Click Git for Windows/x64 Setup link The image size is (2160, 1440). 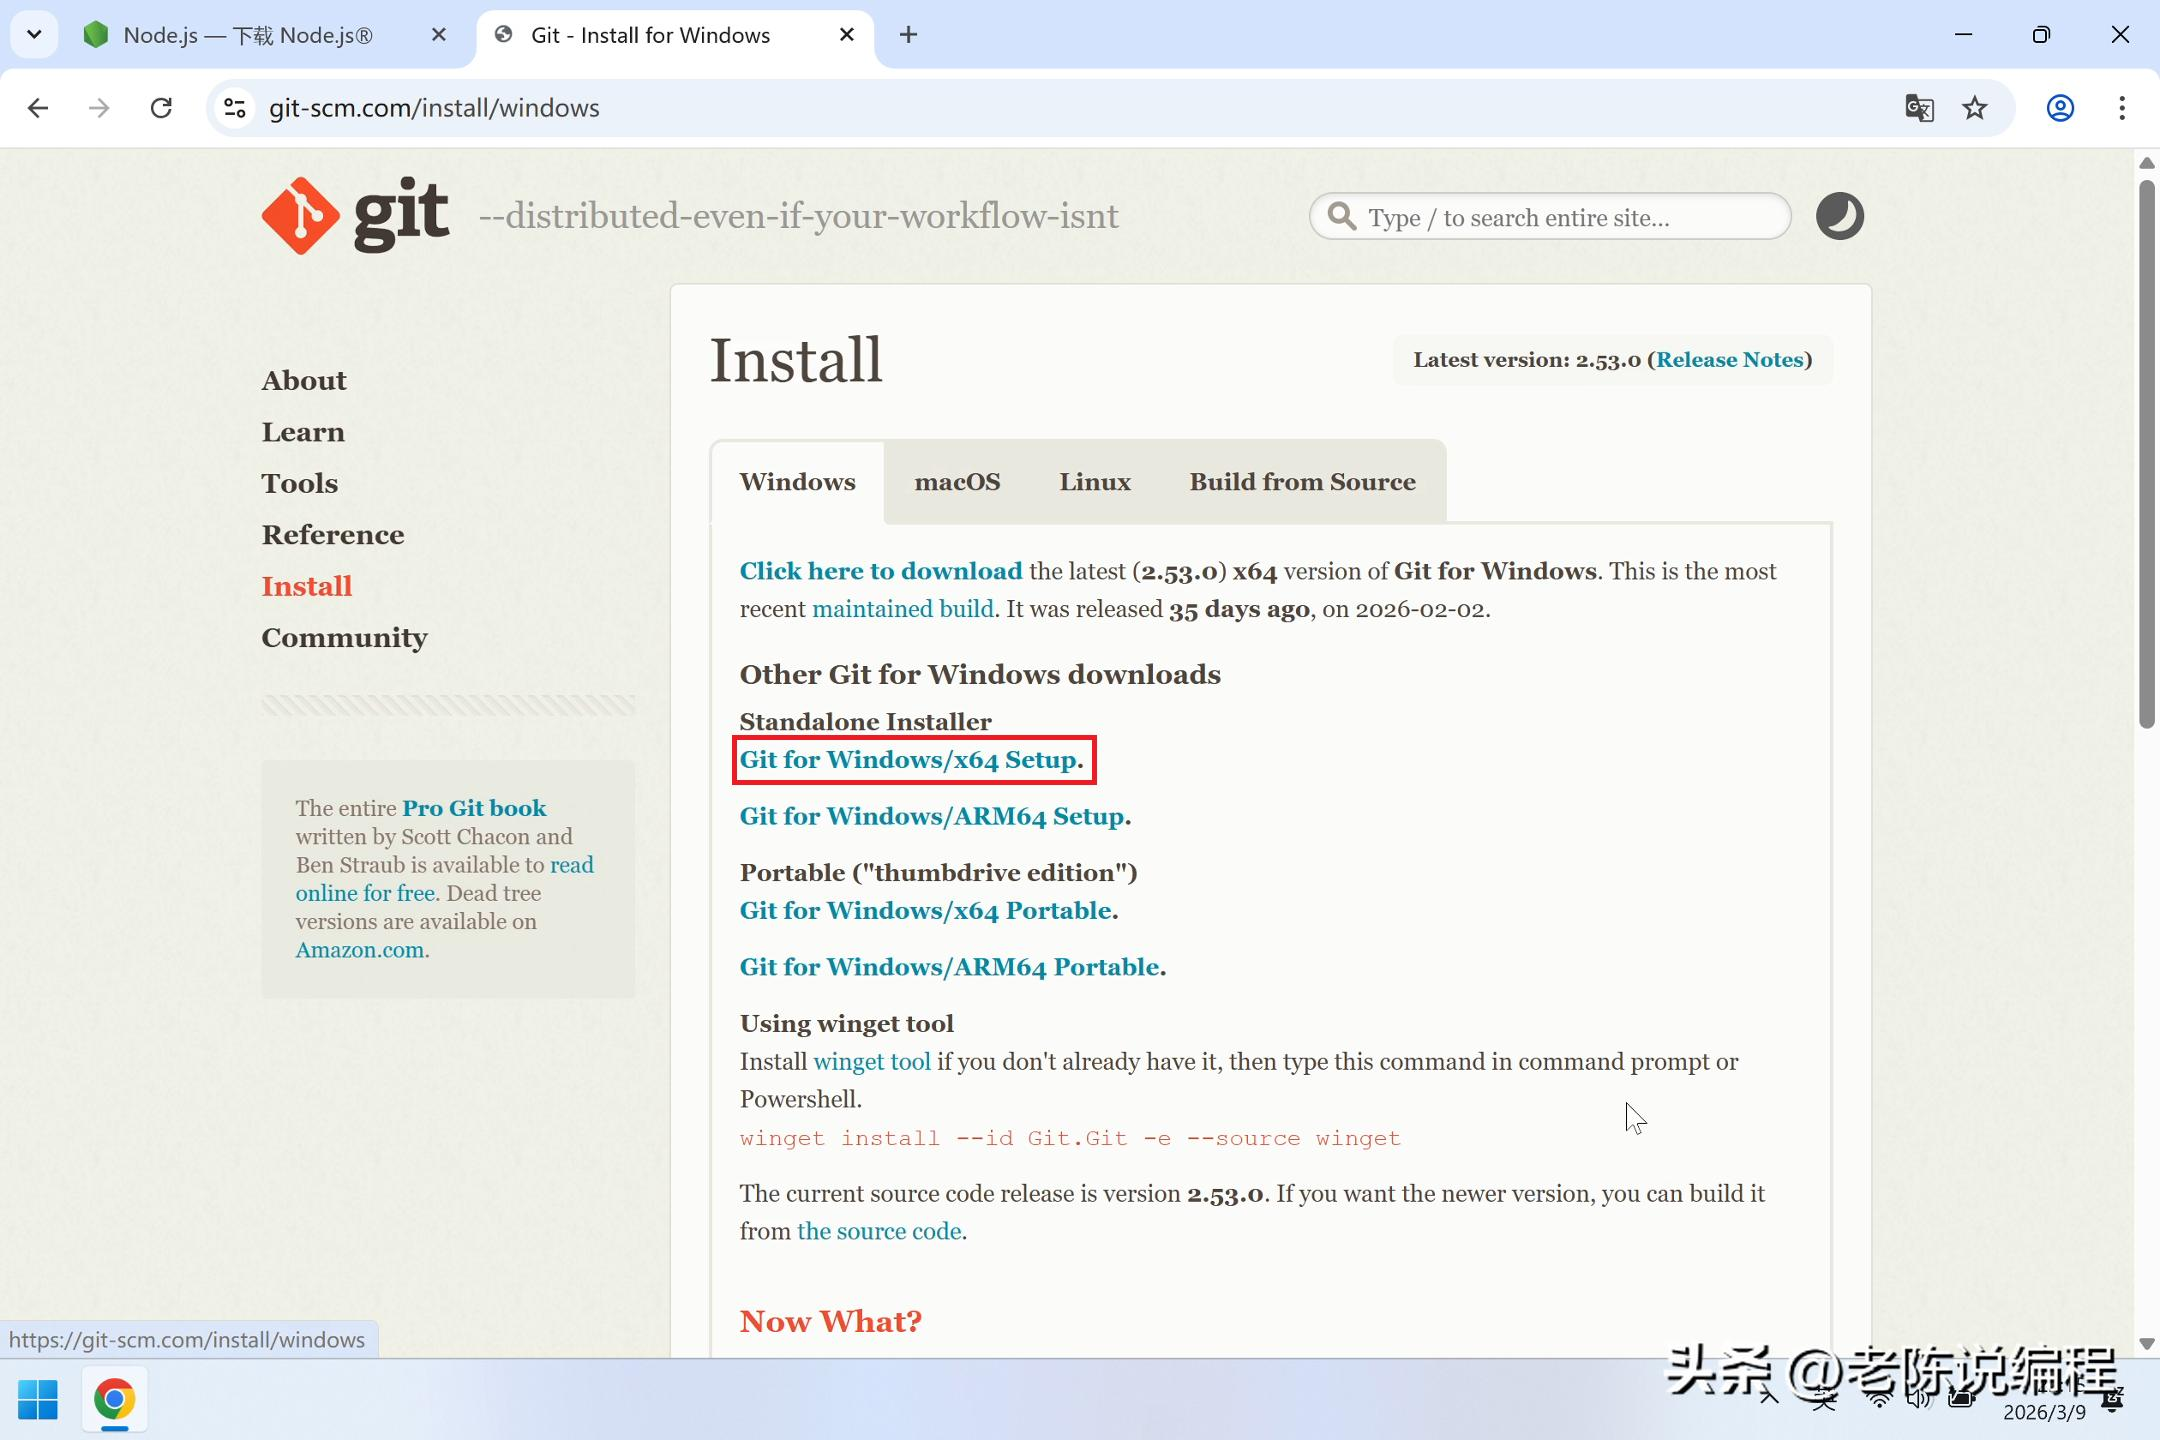908,760
